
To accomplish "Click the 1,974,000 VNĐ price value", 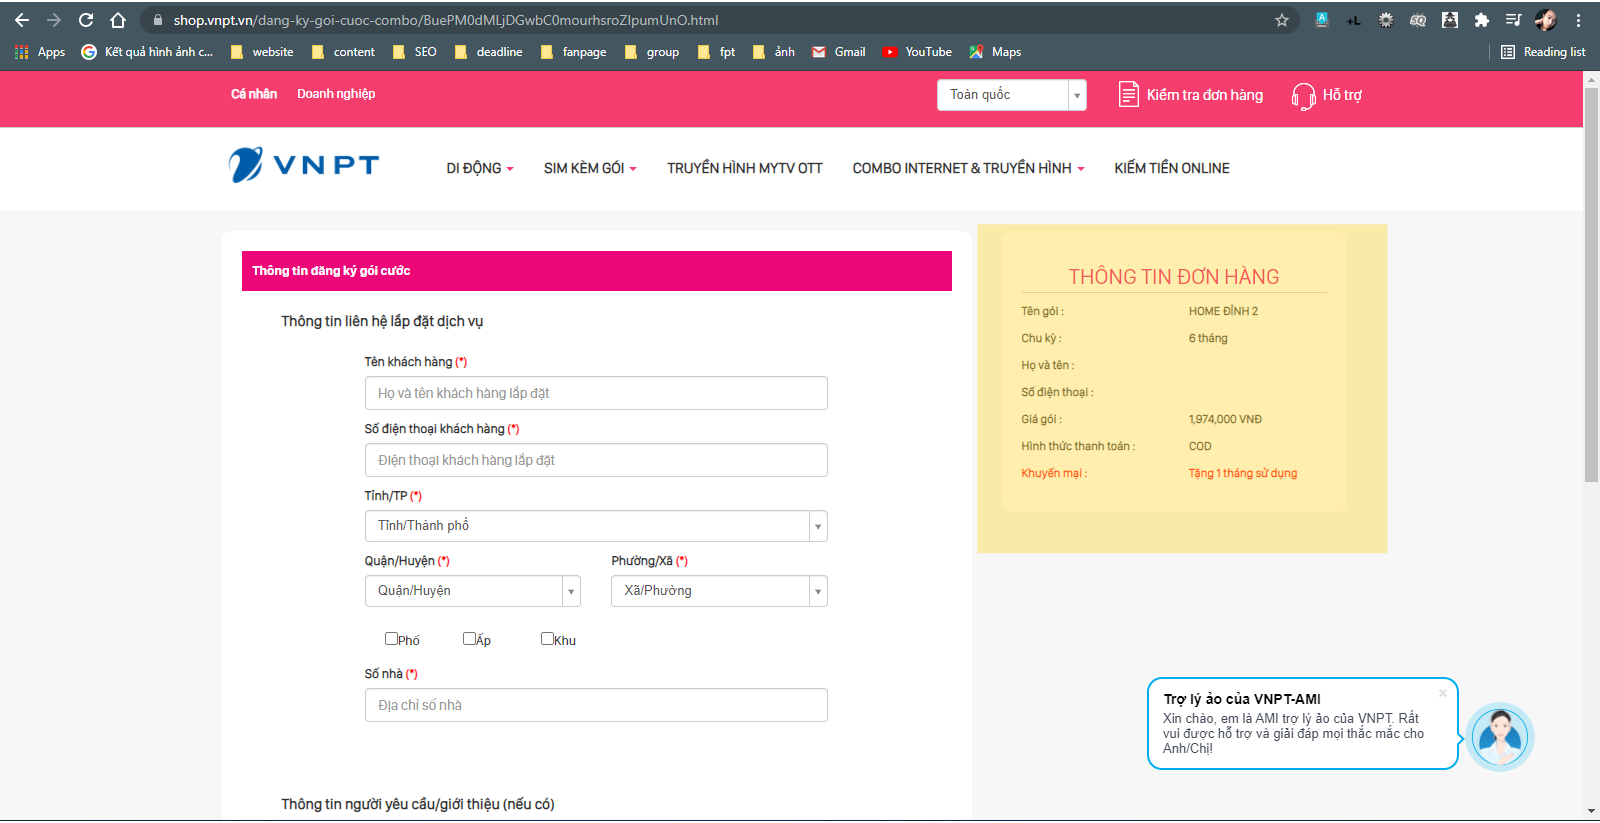I will point(1225,419).
